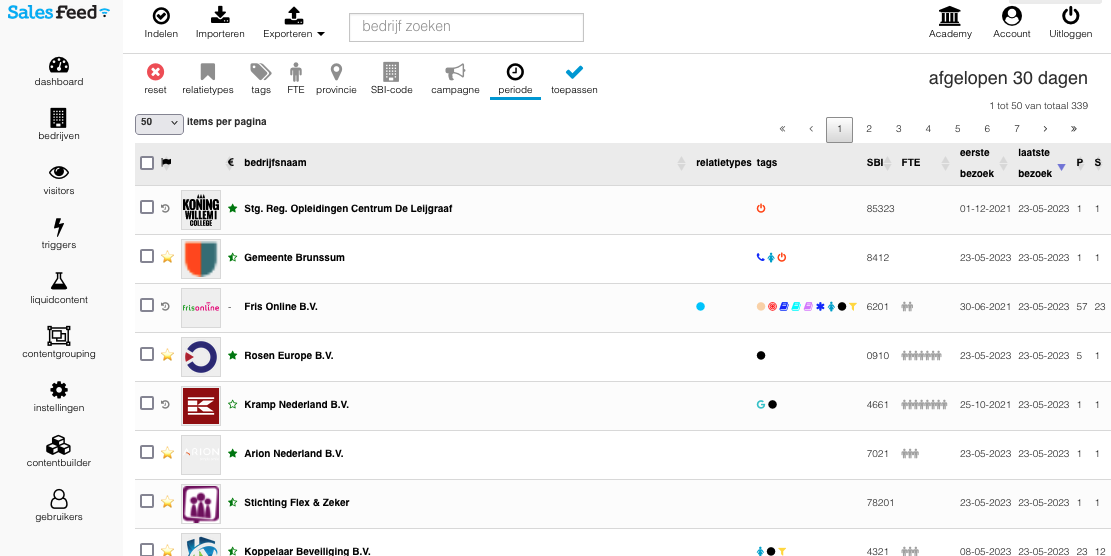This screenshot has width=1111, height=556.
Task: Open liquidcontent flask icon
Action: click(59, 282)
